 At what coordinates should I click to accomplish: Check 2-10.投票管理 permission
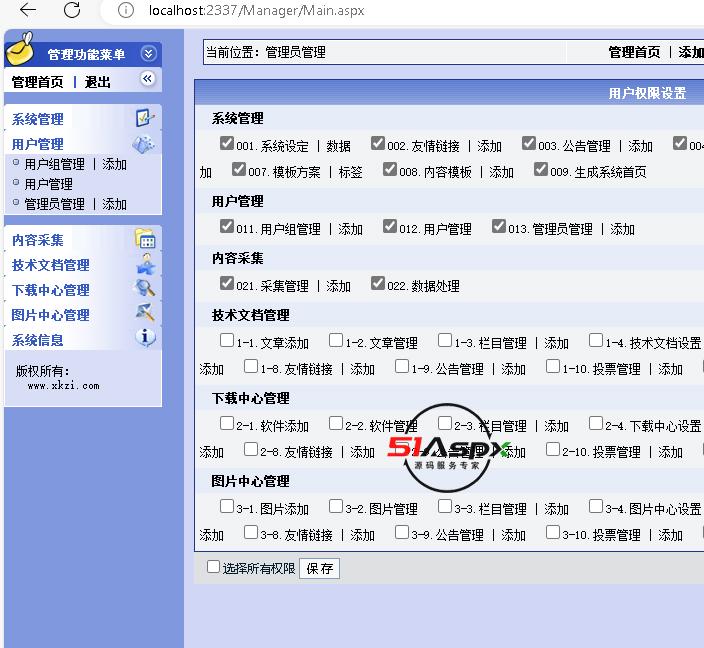pyautogui.click(x=553, y=450)
